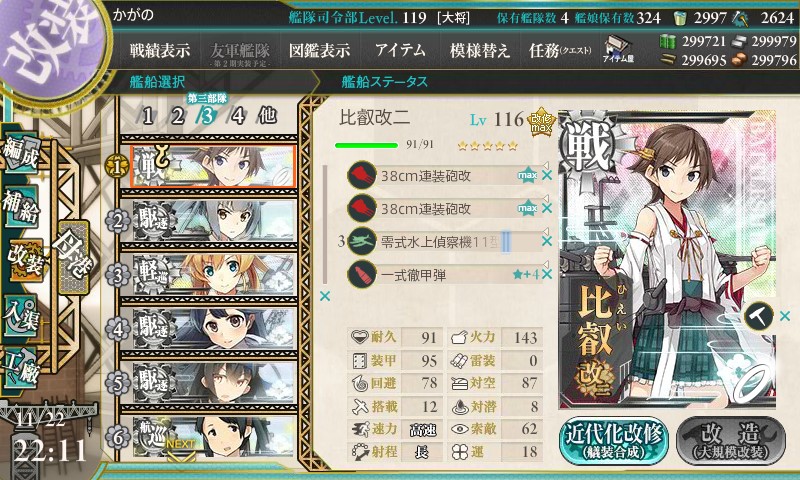Expand next ship list page arrow
Image resolution: width=800 pixels, height=480 pixels.
click(x=180, y=450)
